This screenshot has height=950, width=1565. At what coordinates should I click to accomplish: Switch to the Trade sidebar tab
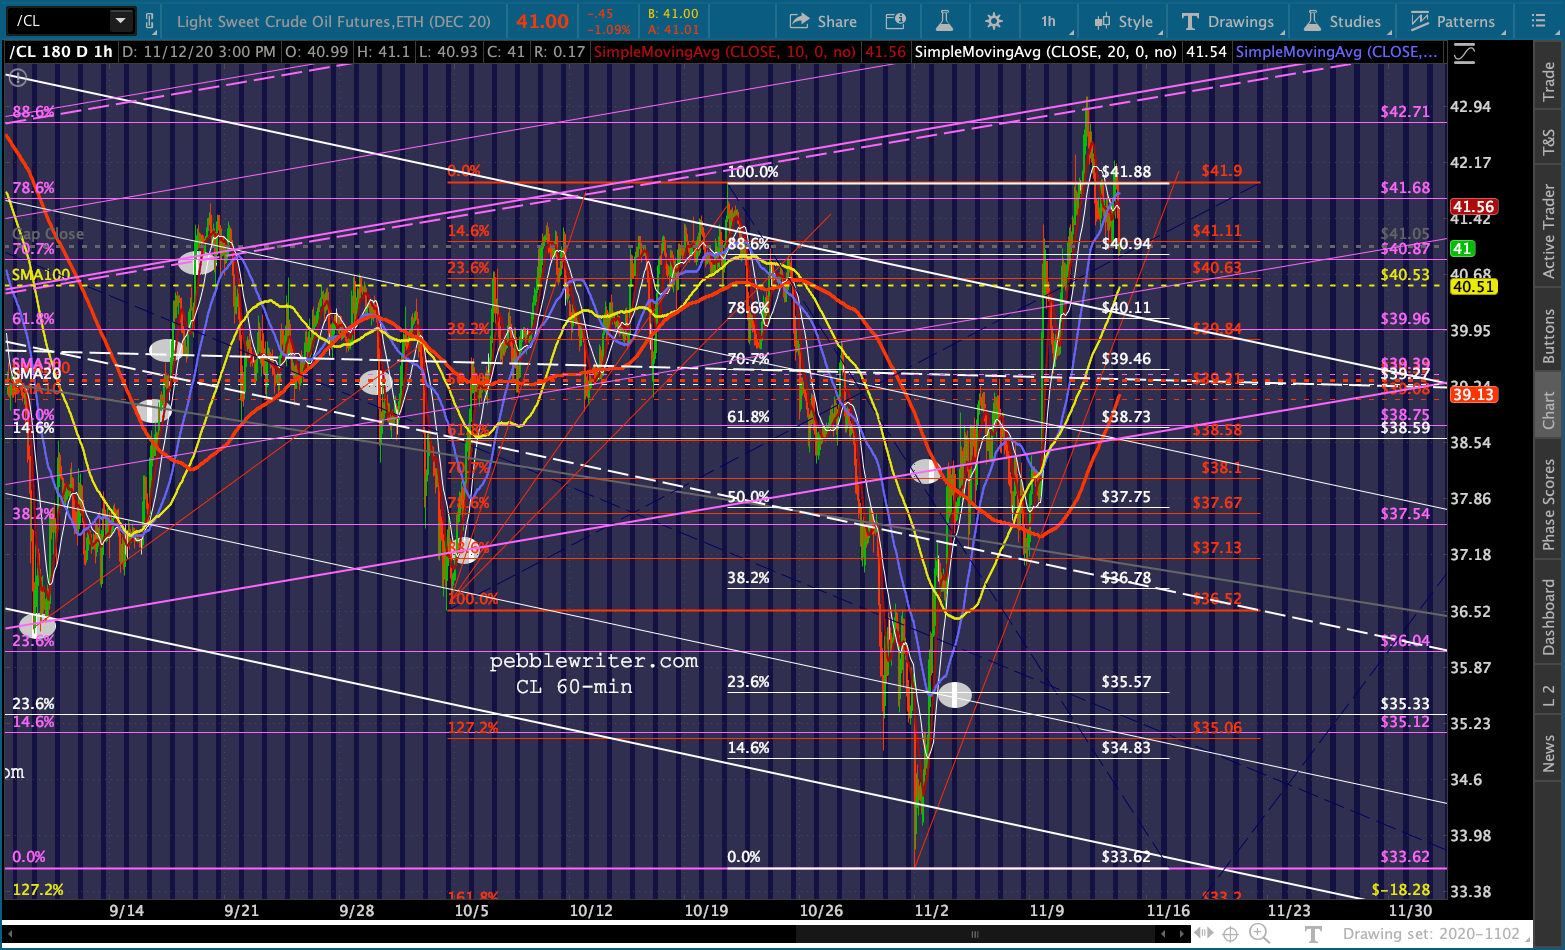click(1548, 81)
